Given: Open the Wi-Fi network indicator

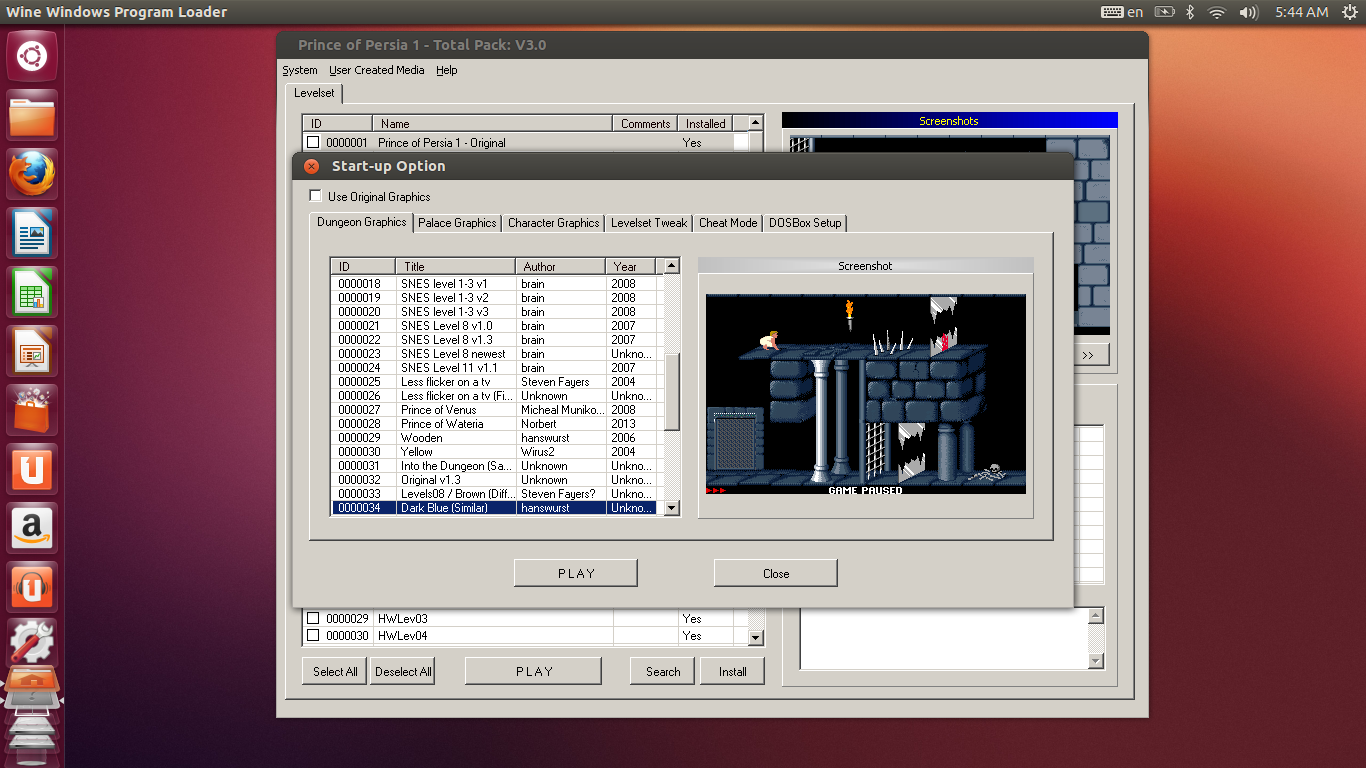Looking at the screenshot, I should pos(1216,12).
